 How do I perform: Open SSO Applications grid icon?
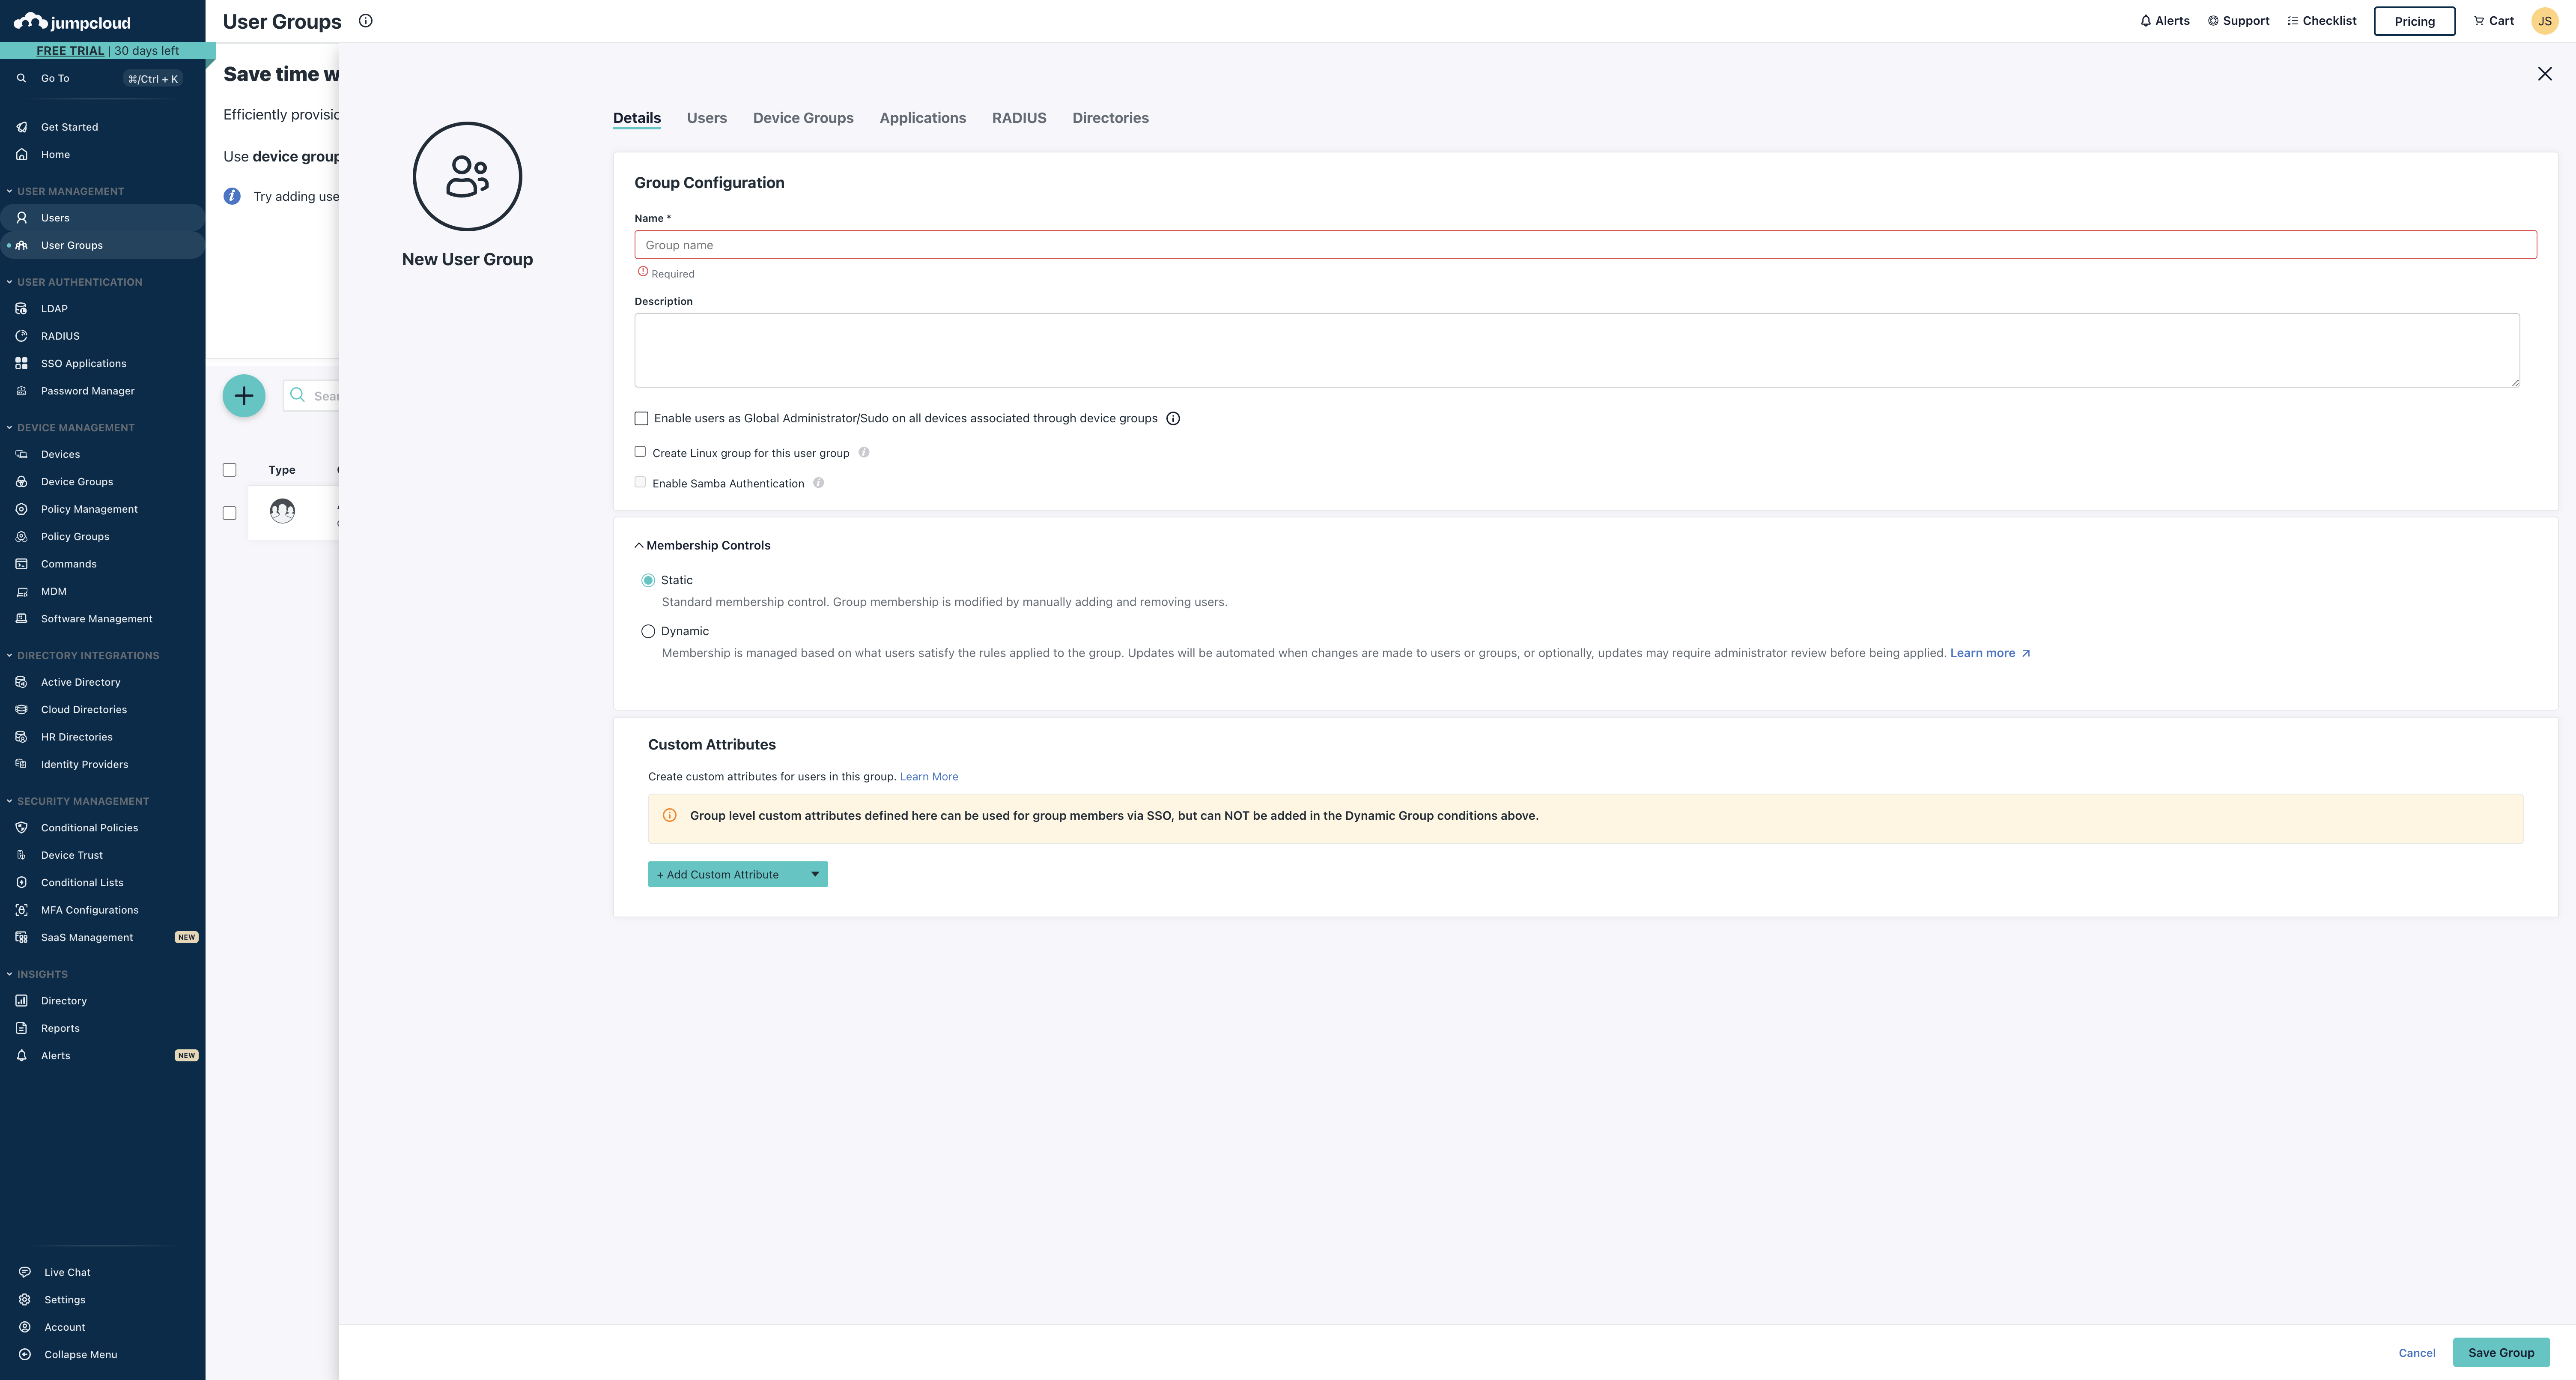tap(21, 363)
